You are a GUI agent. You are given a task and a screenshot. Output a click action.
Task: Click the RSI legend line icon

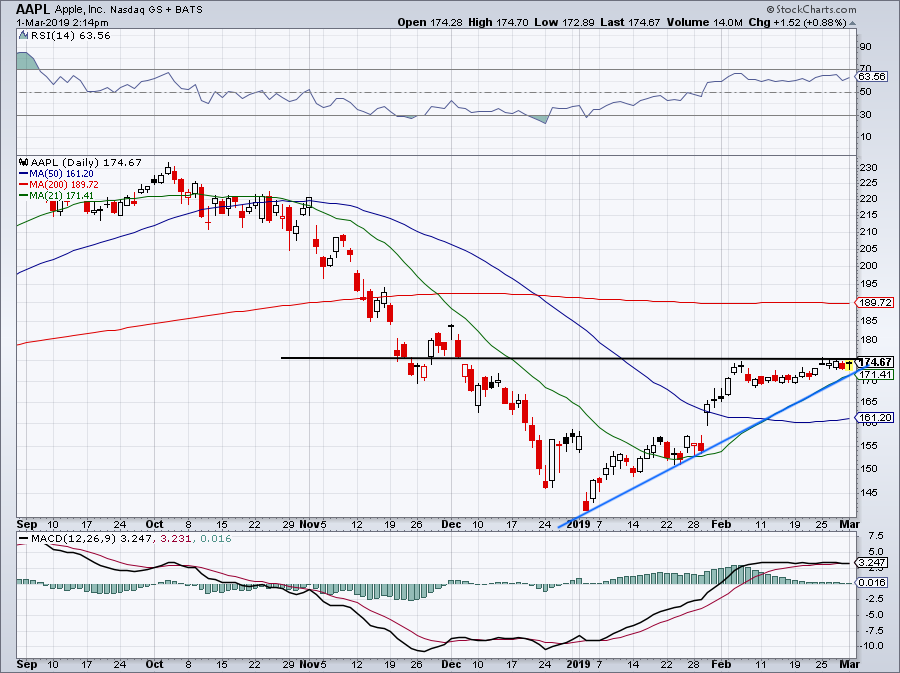click(x=24, y=36)
